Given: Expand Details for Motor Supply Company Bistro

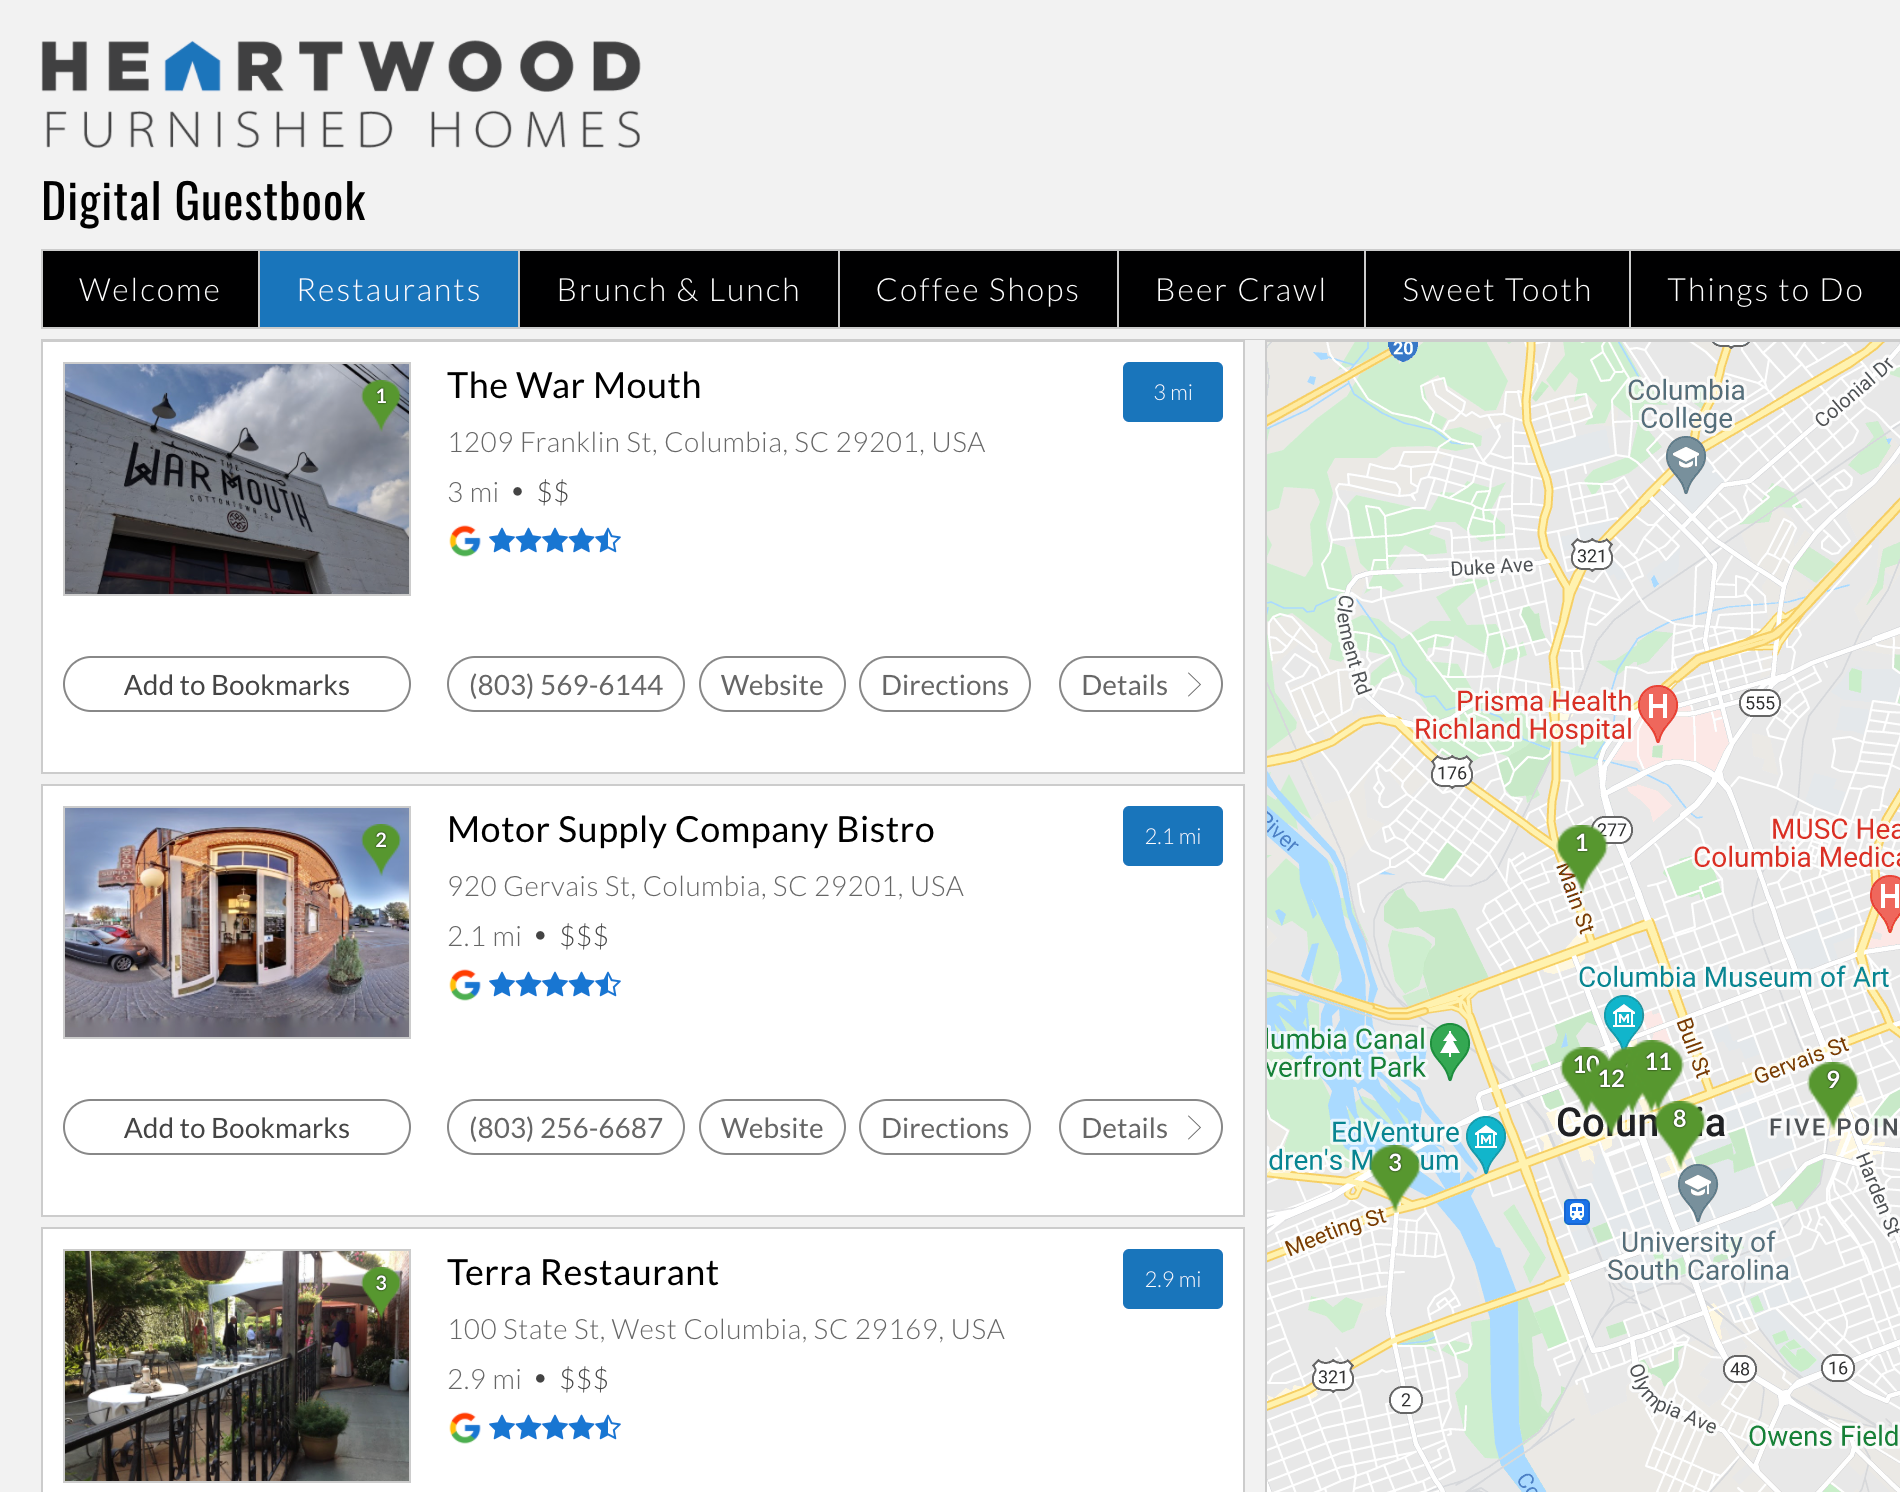Looking at the screenshot, I should coord(1141,1127).
